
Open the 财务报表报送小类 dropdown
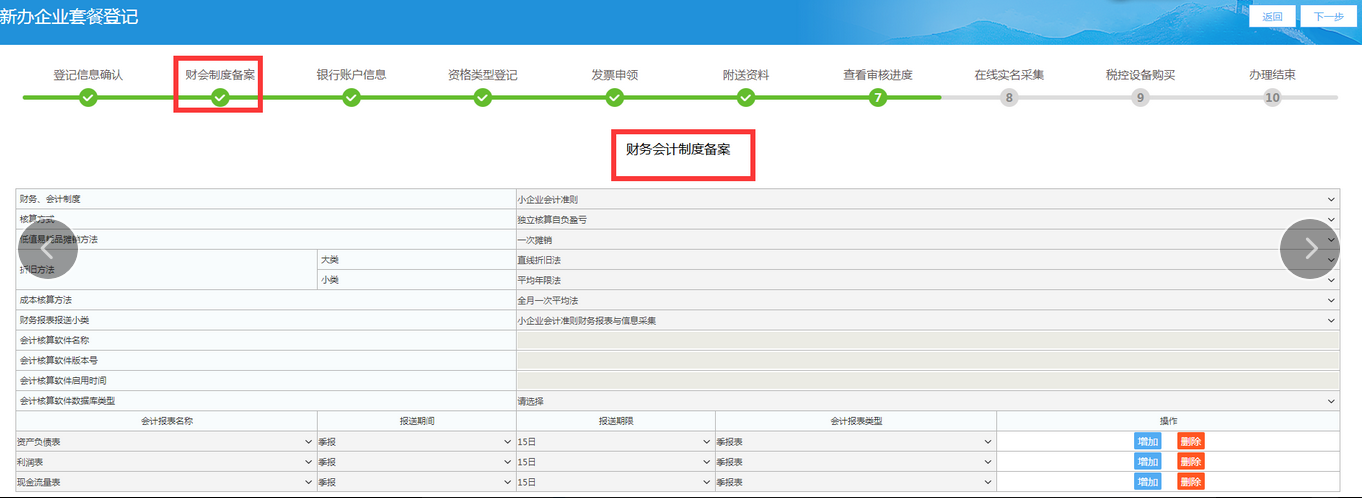click(x=927, y=320)
